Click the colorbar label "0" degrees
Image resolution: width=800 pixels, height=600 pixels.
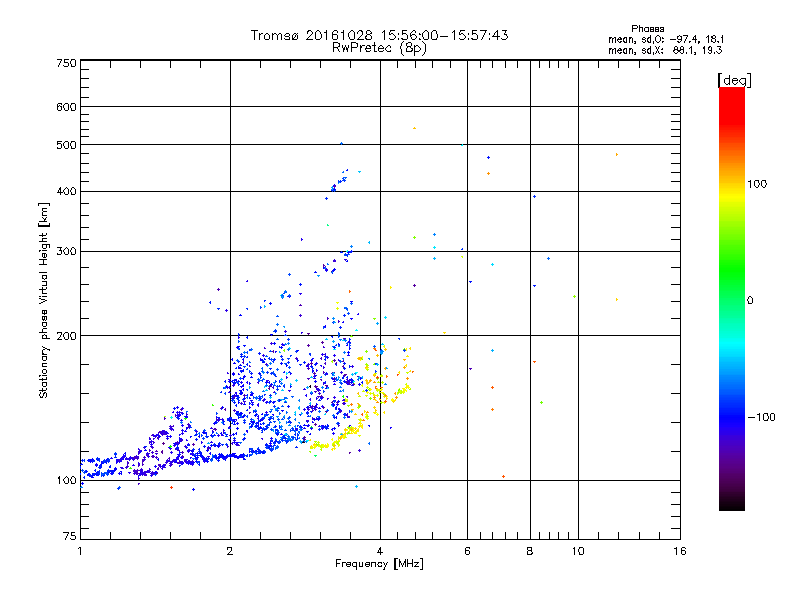pyautogui.click(x=750, y=301)
